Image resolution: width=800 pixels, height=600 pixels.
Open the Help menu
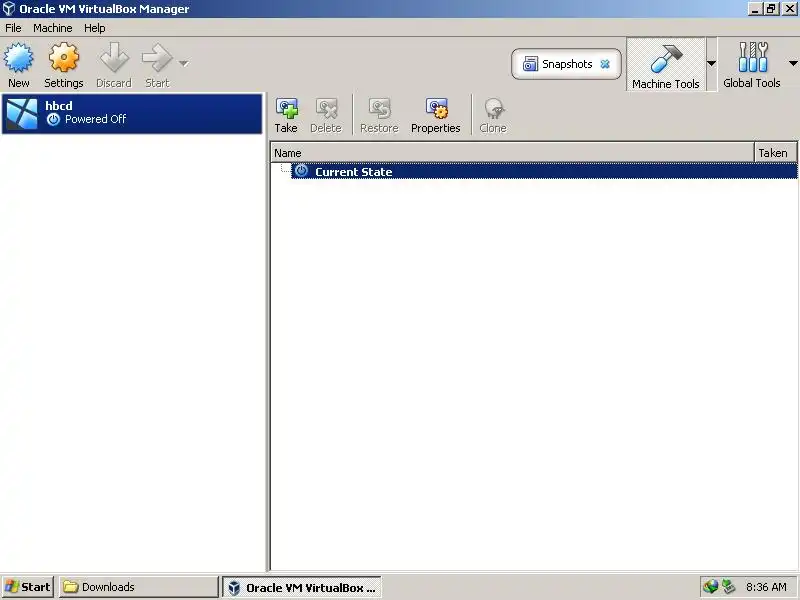pos(95,28)
